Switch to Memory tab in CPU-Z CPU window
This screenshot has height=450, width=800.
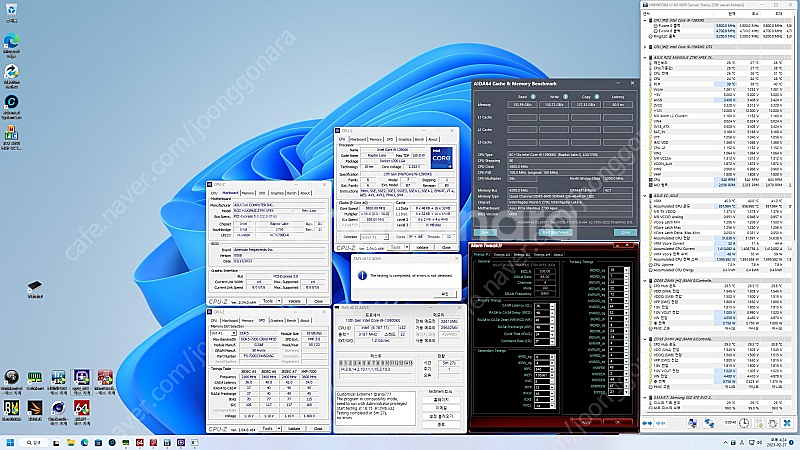point(376,139)
